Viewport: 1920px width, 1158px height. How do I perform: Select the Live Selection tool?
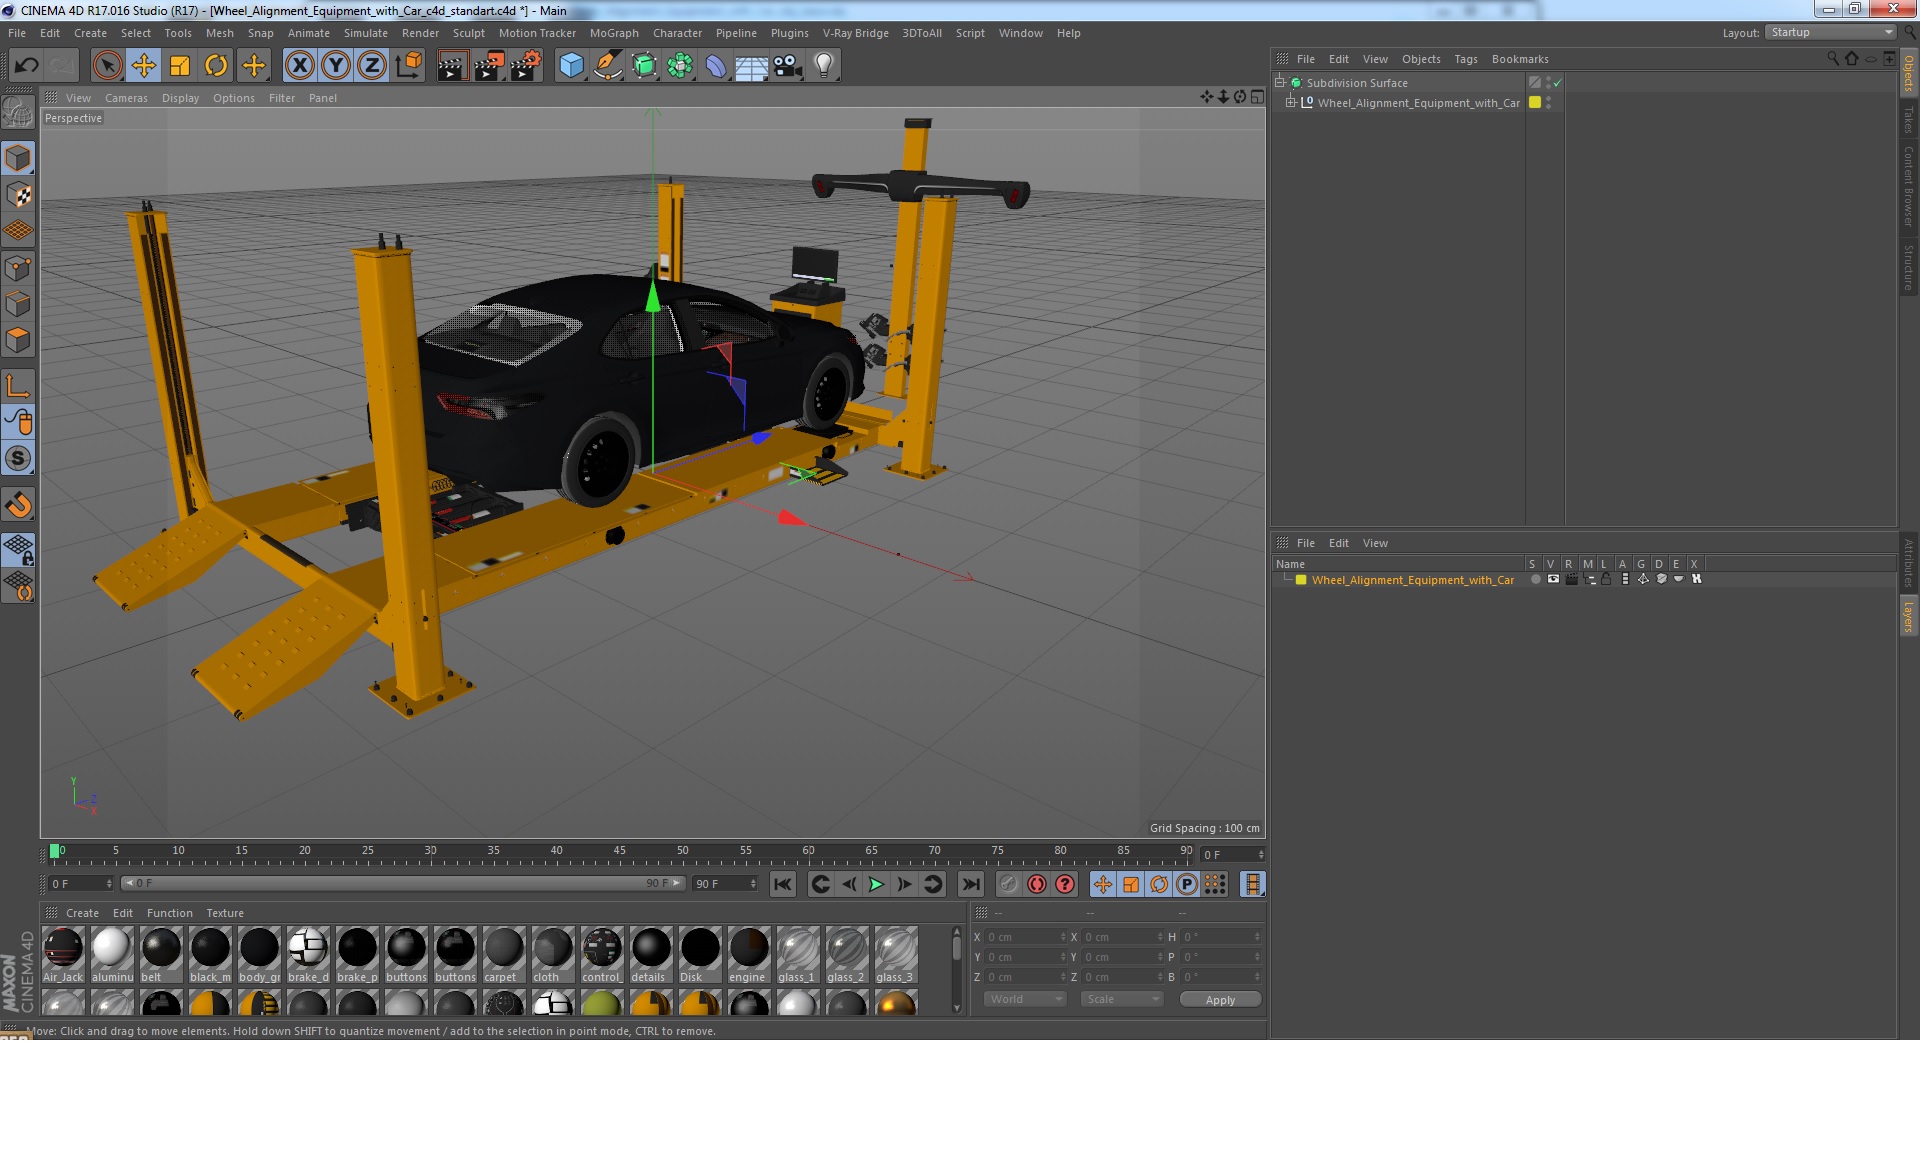point(107,66)
